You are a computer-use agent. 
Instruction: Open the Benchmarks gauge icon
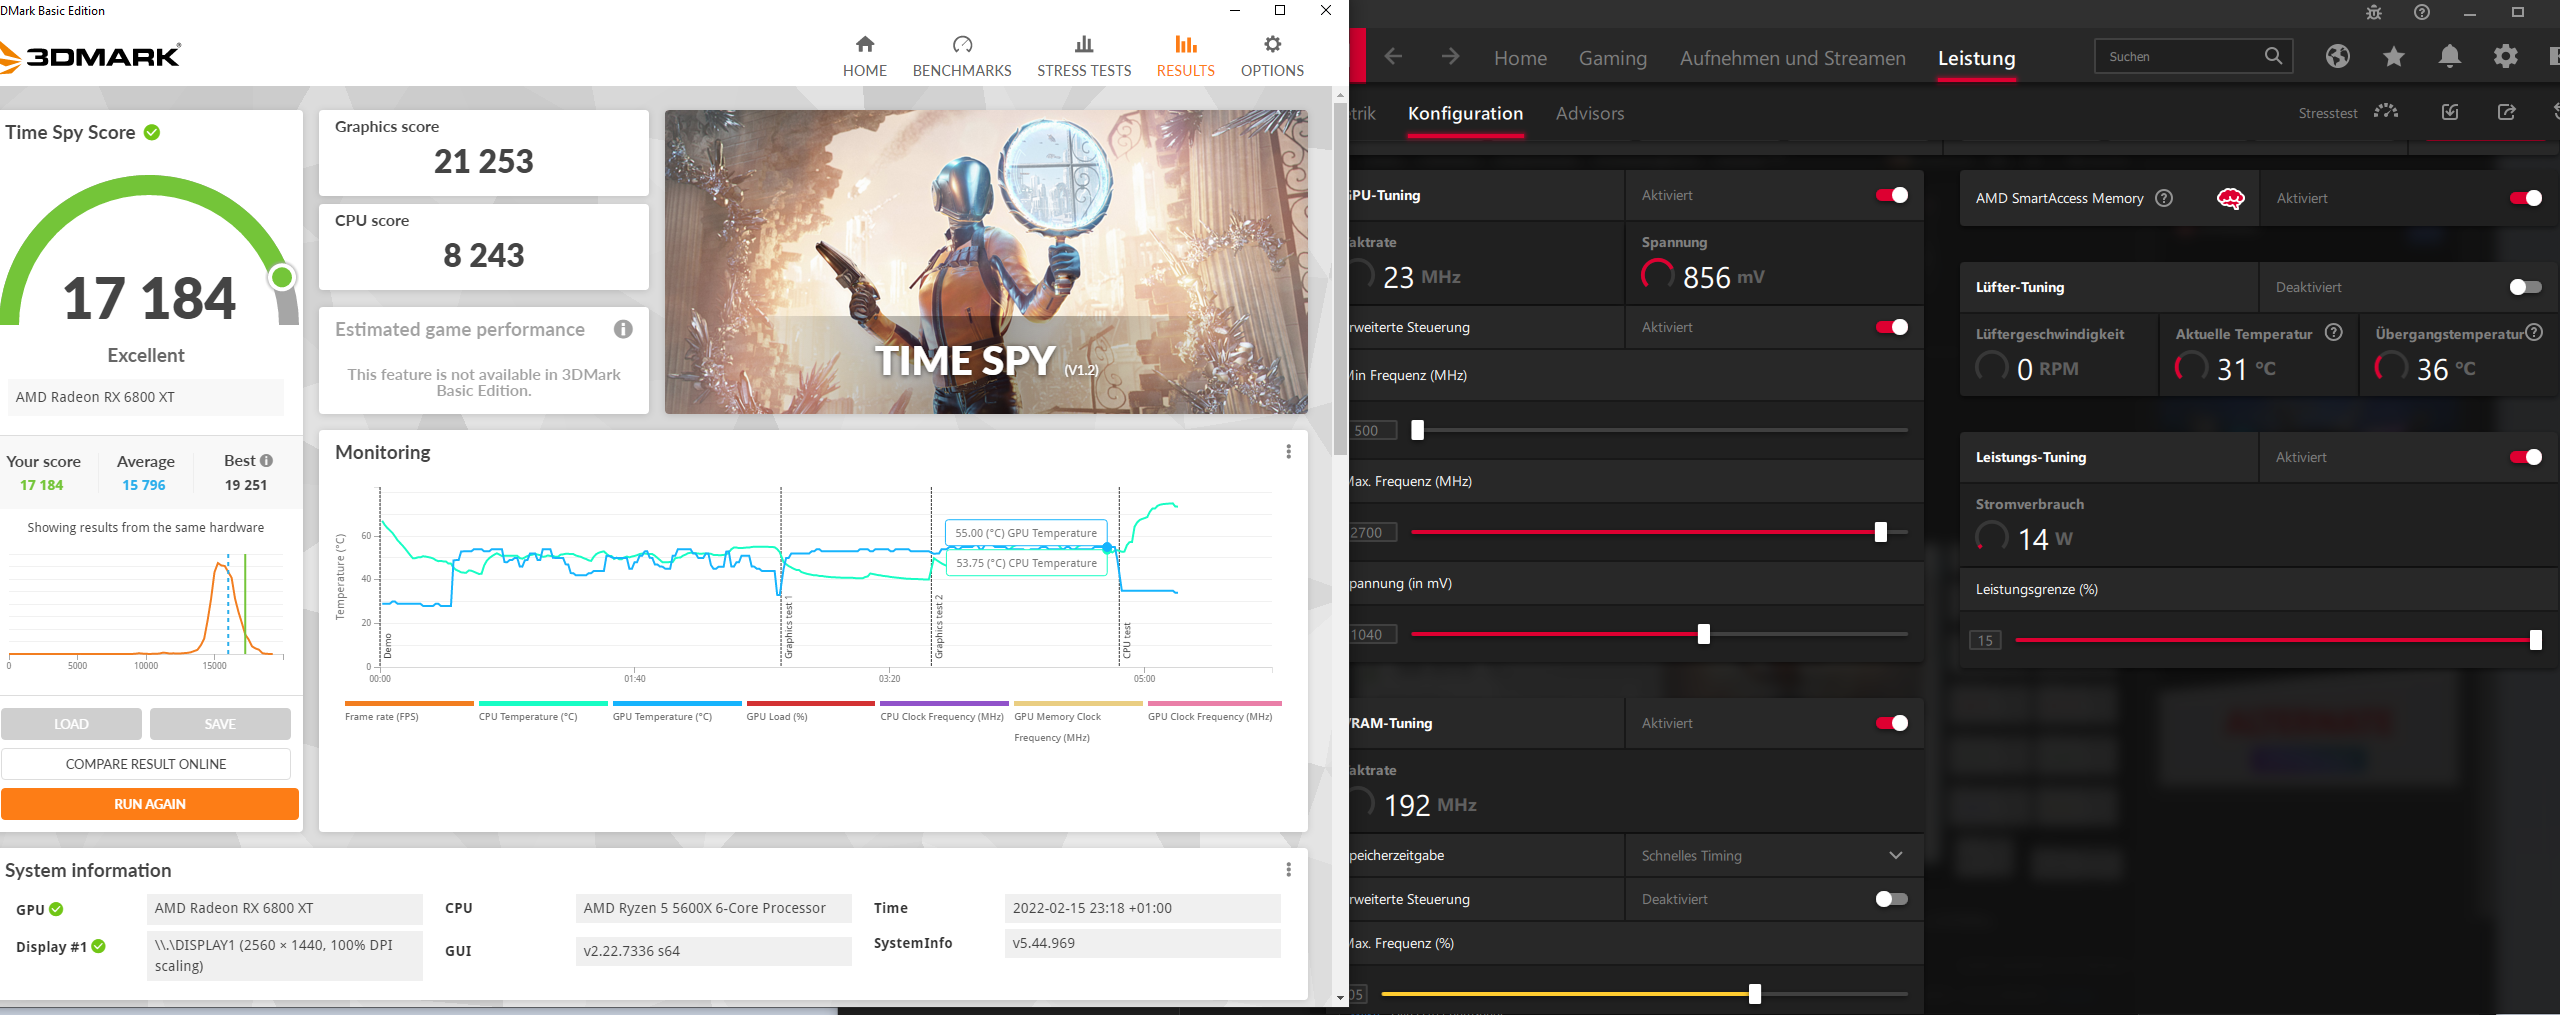pyautogui.click(x=962, y=44)
